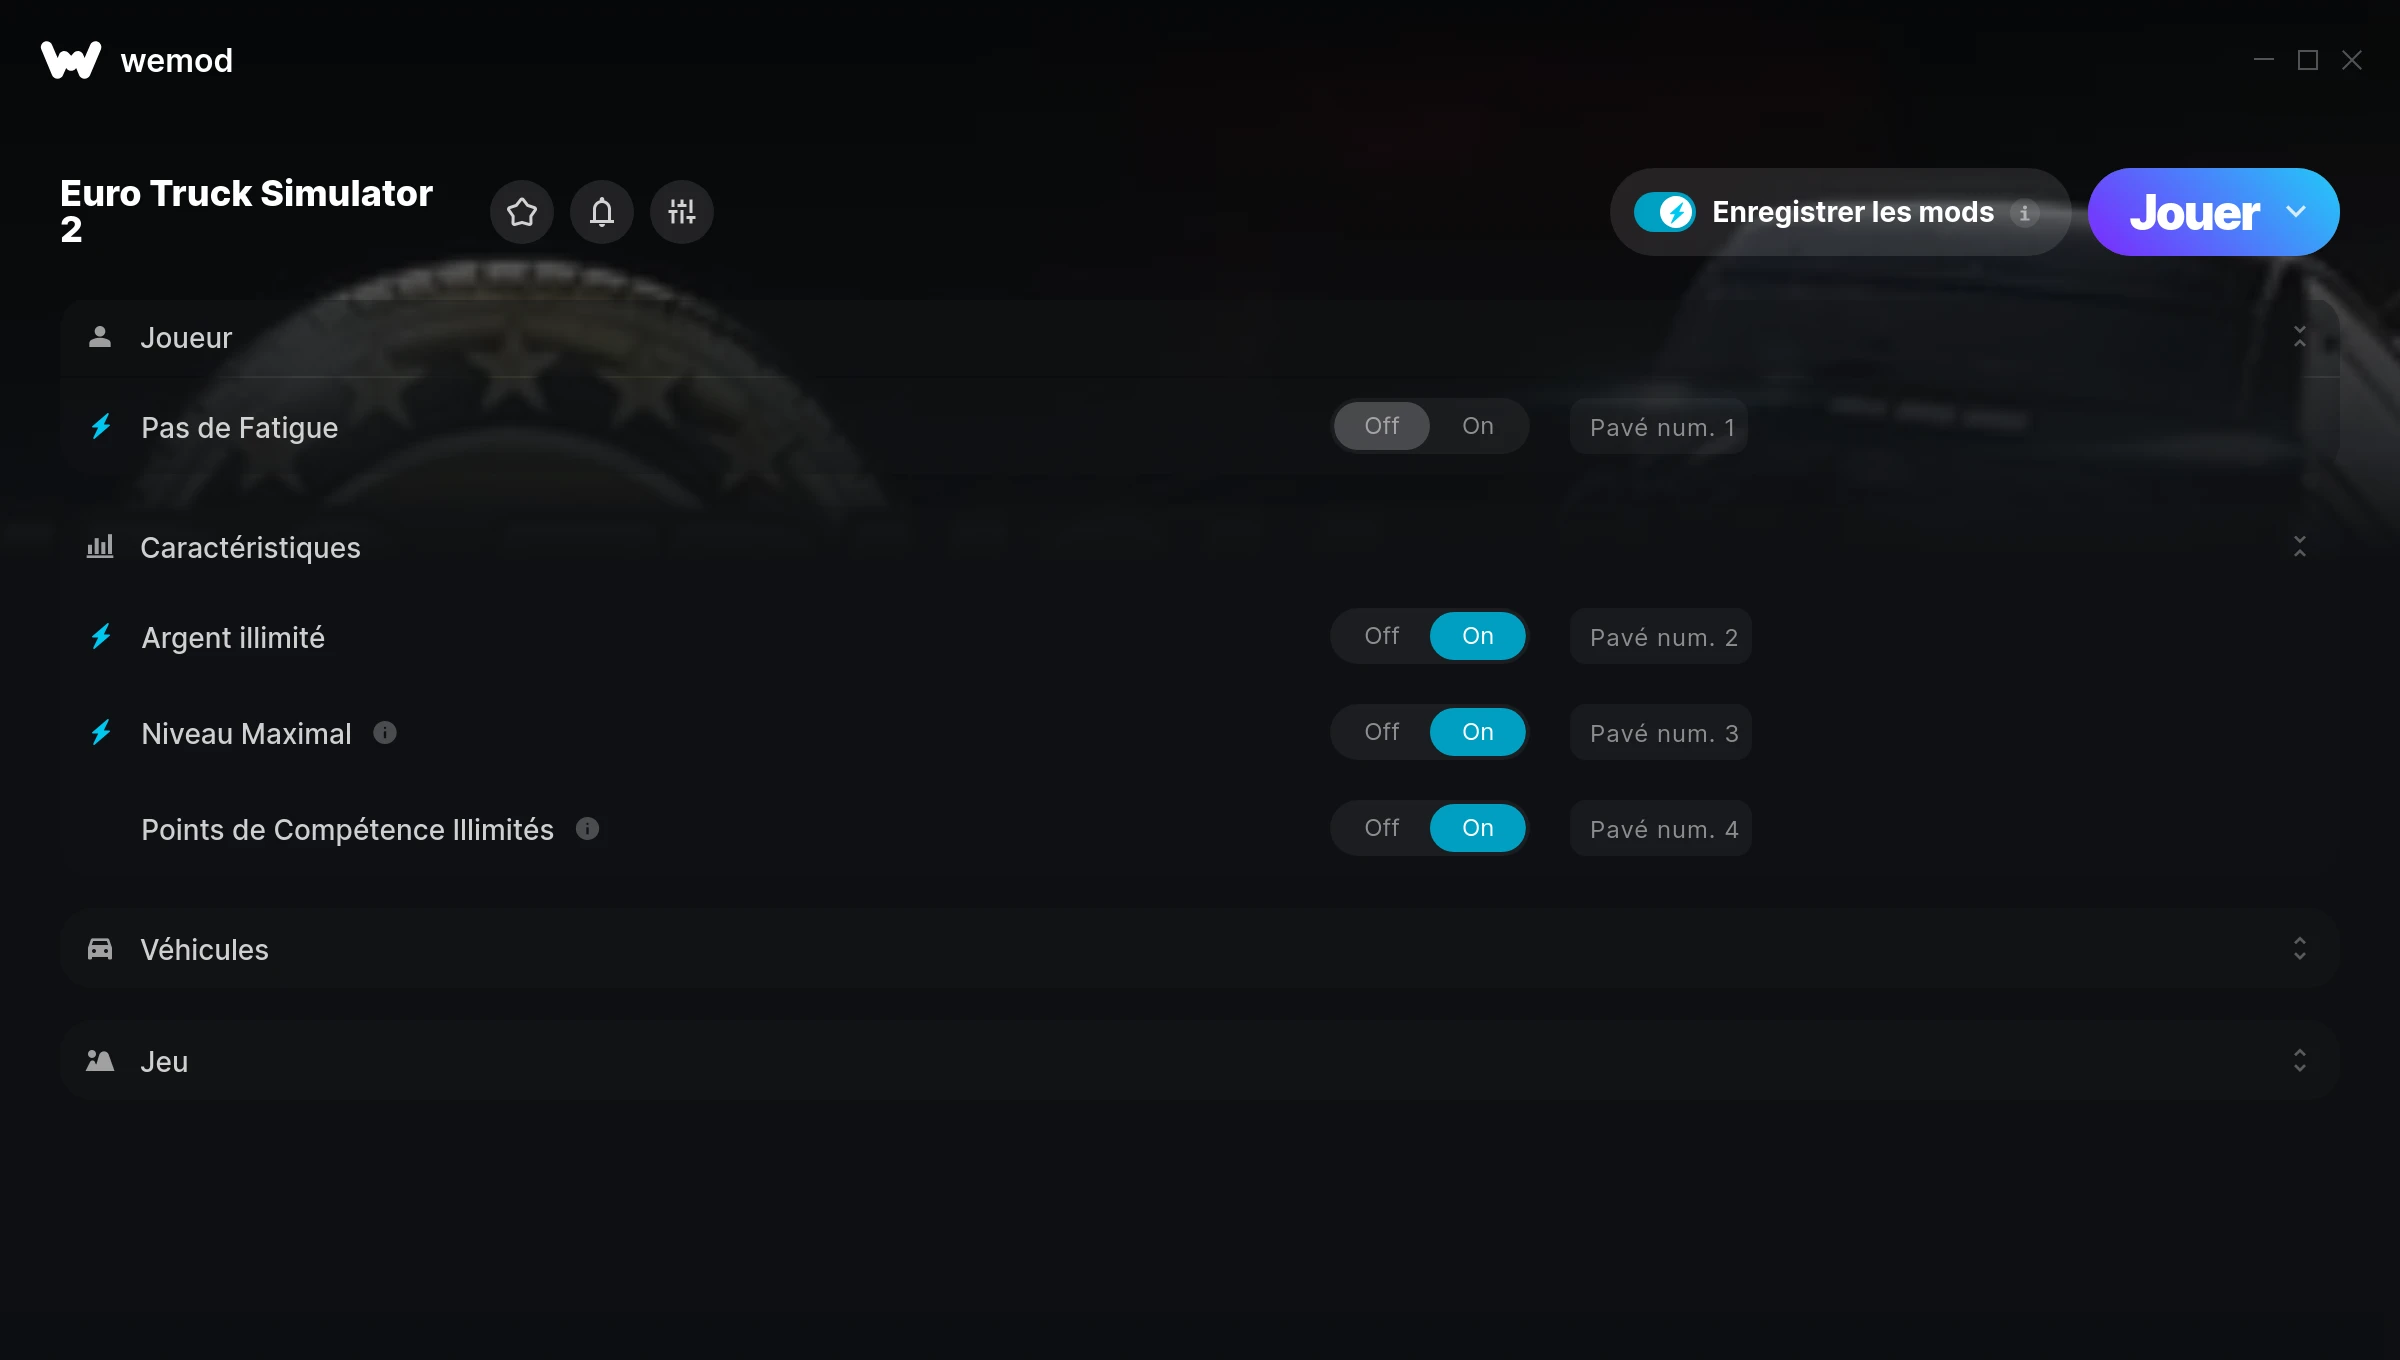Click the WeMod logo icon

pyautogui.click(x=71, y=60)
